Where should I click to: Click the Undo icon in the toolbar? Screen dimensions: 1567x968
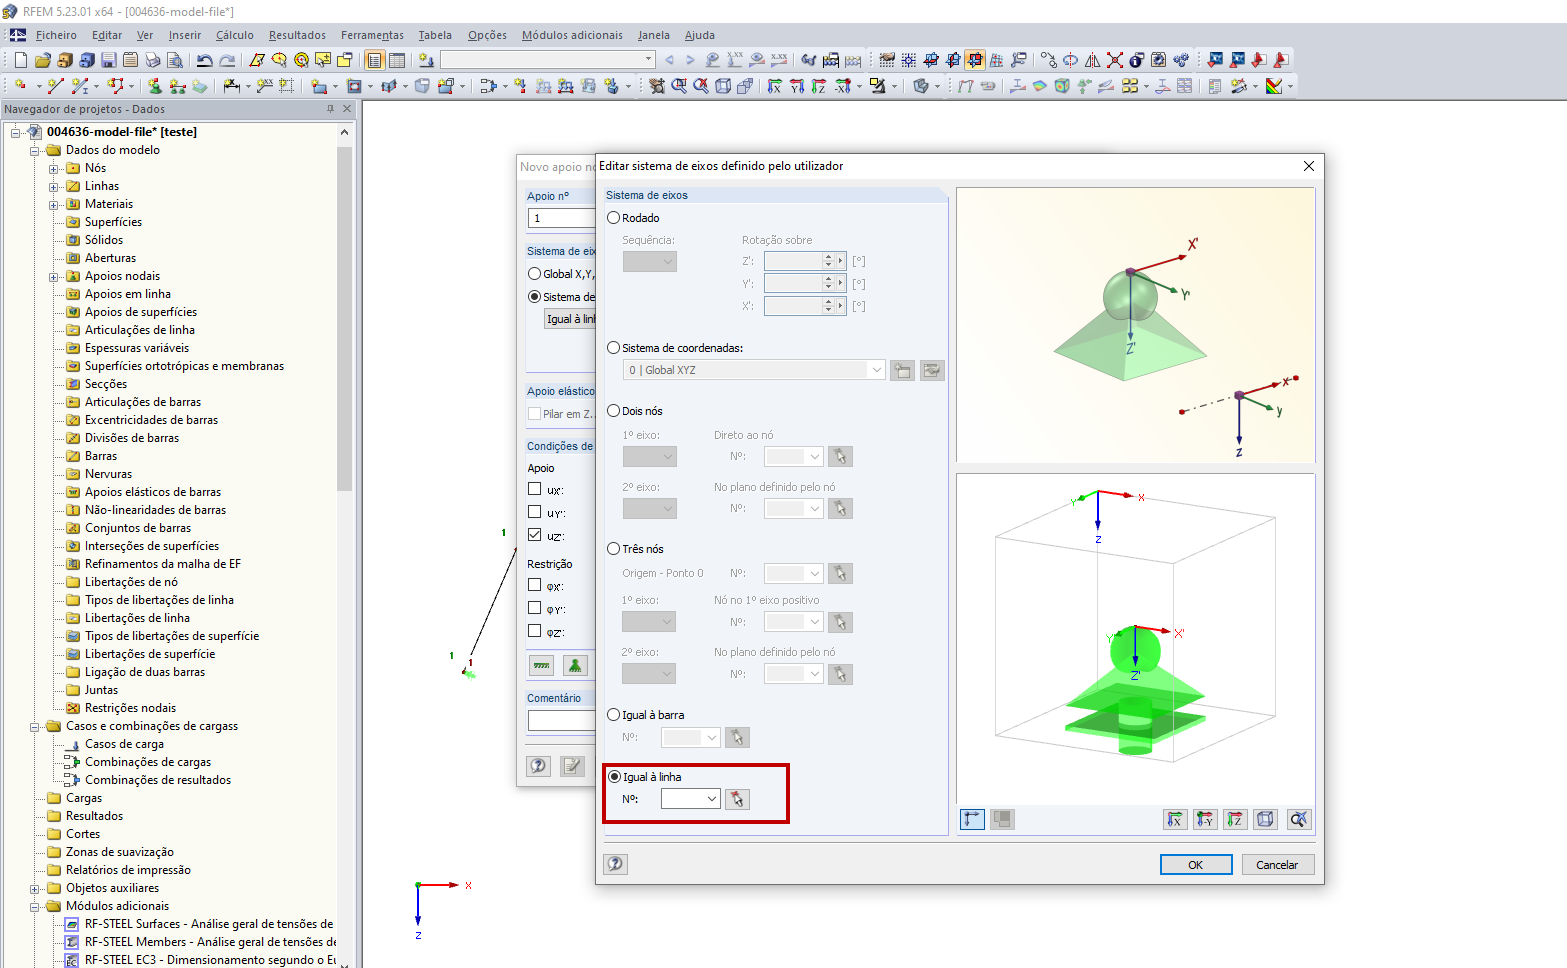(204, 60)
